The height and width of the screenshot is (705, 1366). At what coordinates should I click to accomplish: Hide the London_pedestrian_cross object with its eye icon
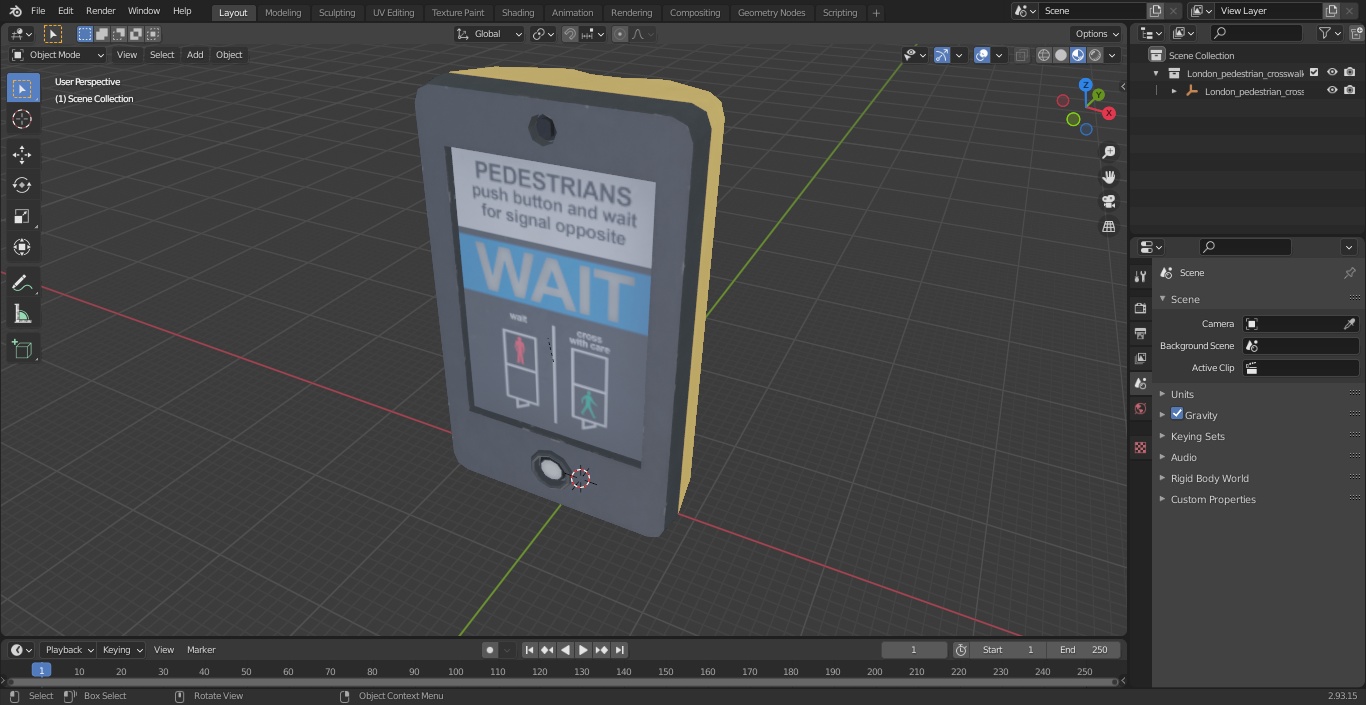coord(1332,91)
